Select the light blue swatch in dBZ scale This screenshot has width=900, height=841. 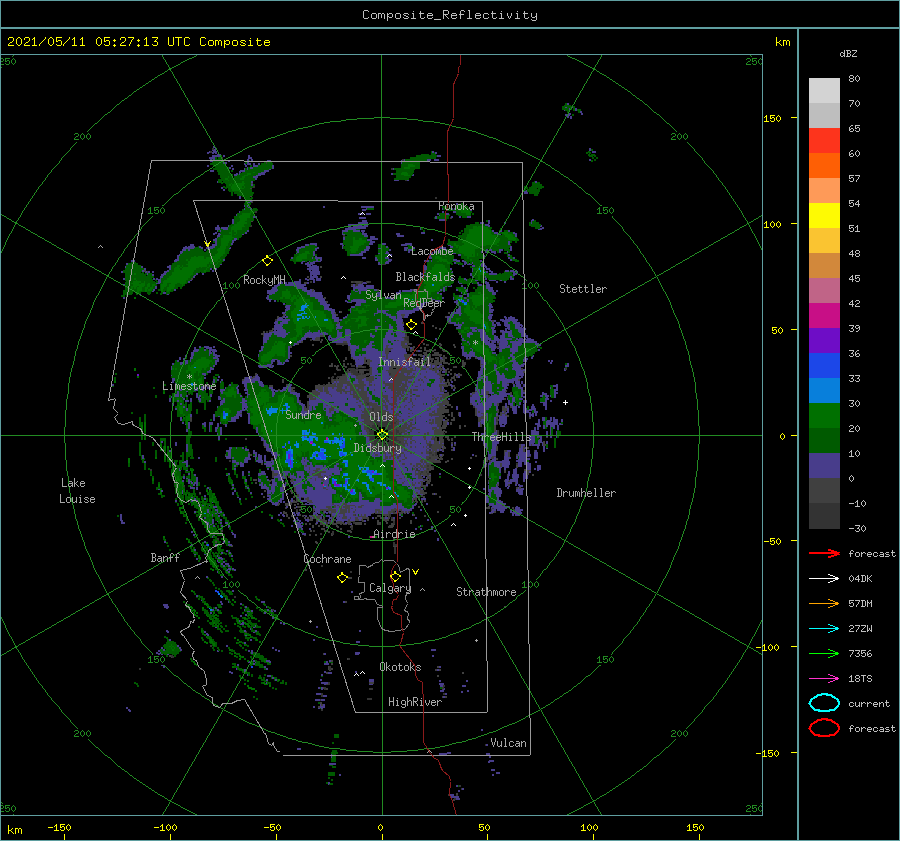(x=824, y=390)
